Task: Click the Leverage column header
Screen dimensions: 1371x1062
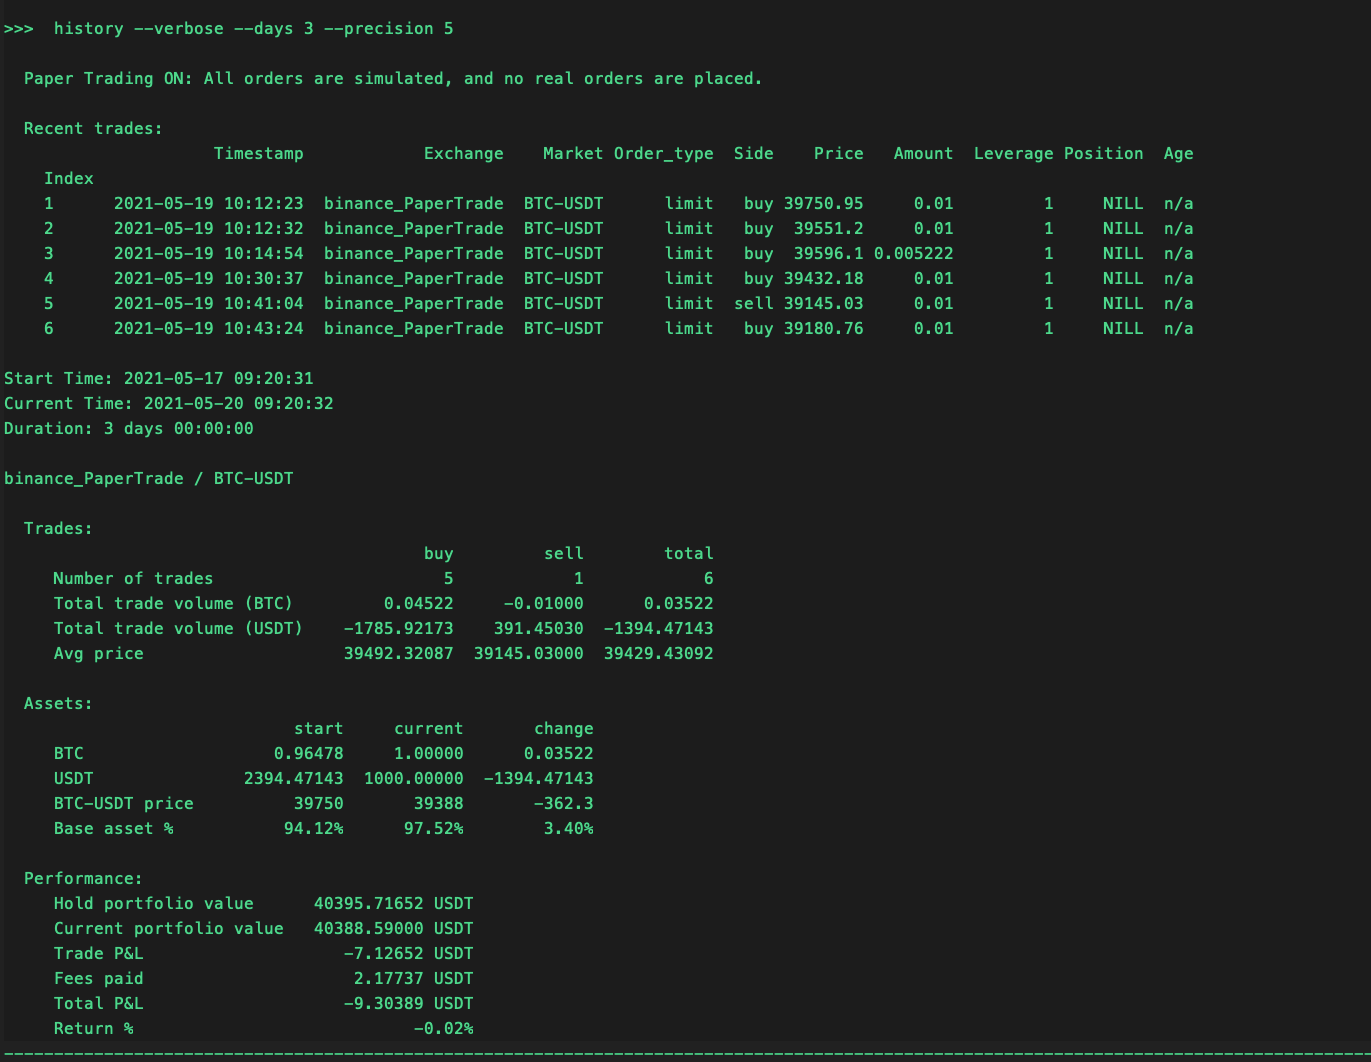Action: (1013, 154)
